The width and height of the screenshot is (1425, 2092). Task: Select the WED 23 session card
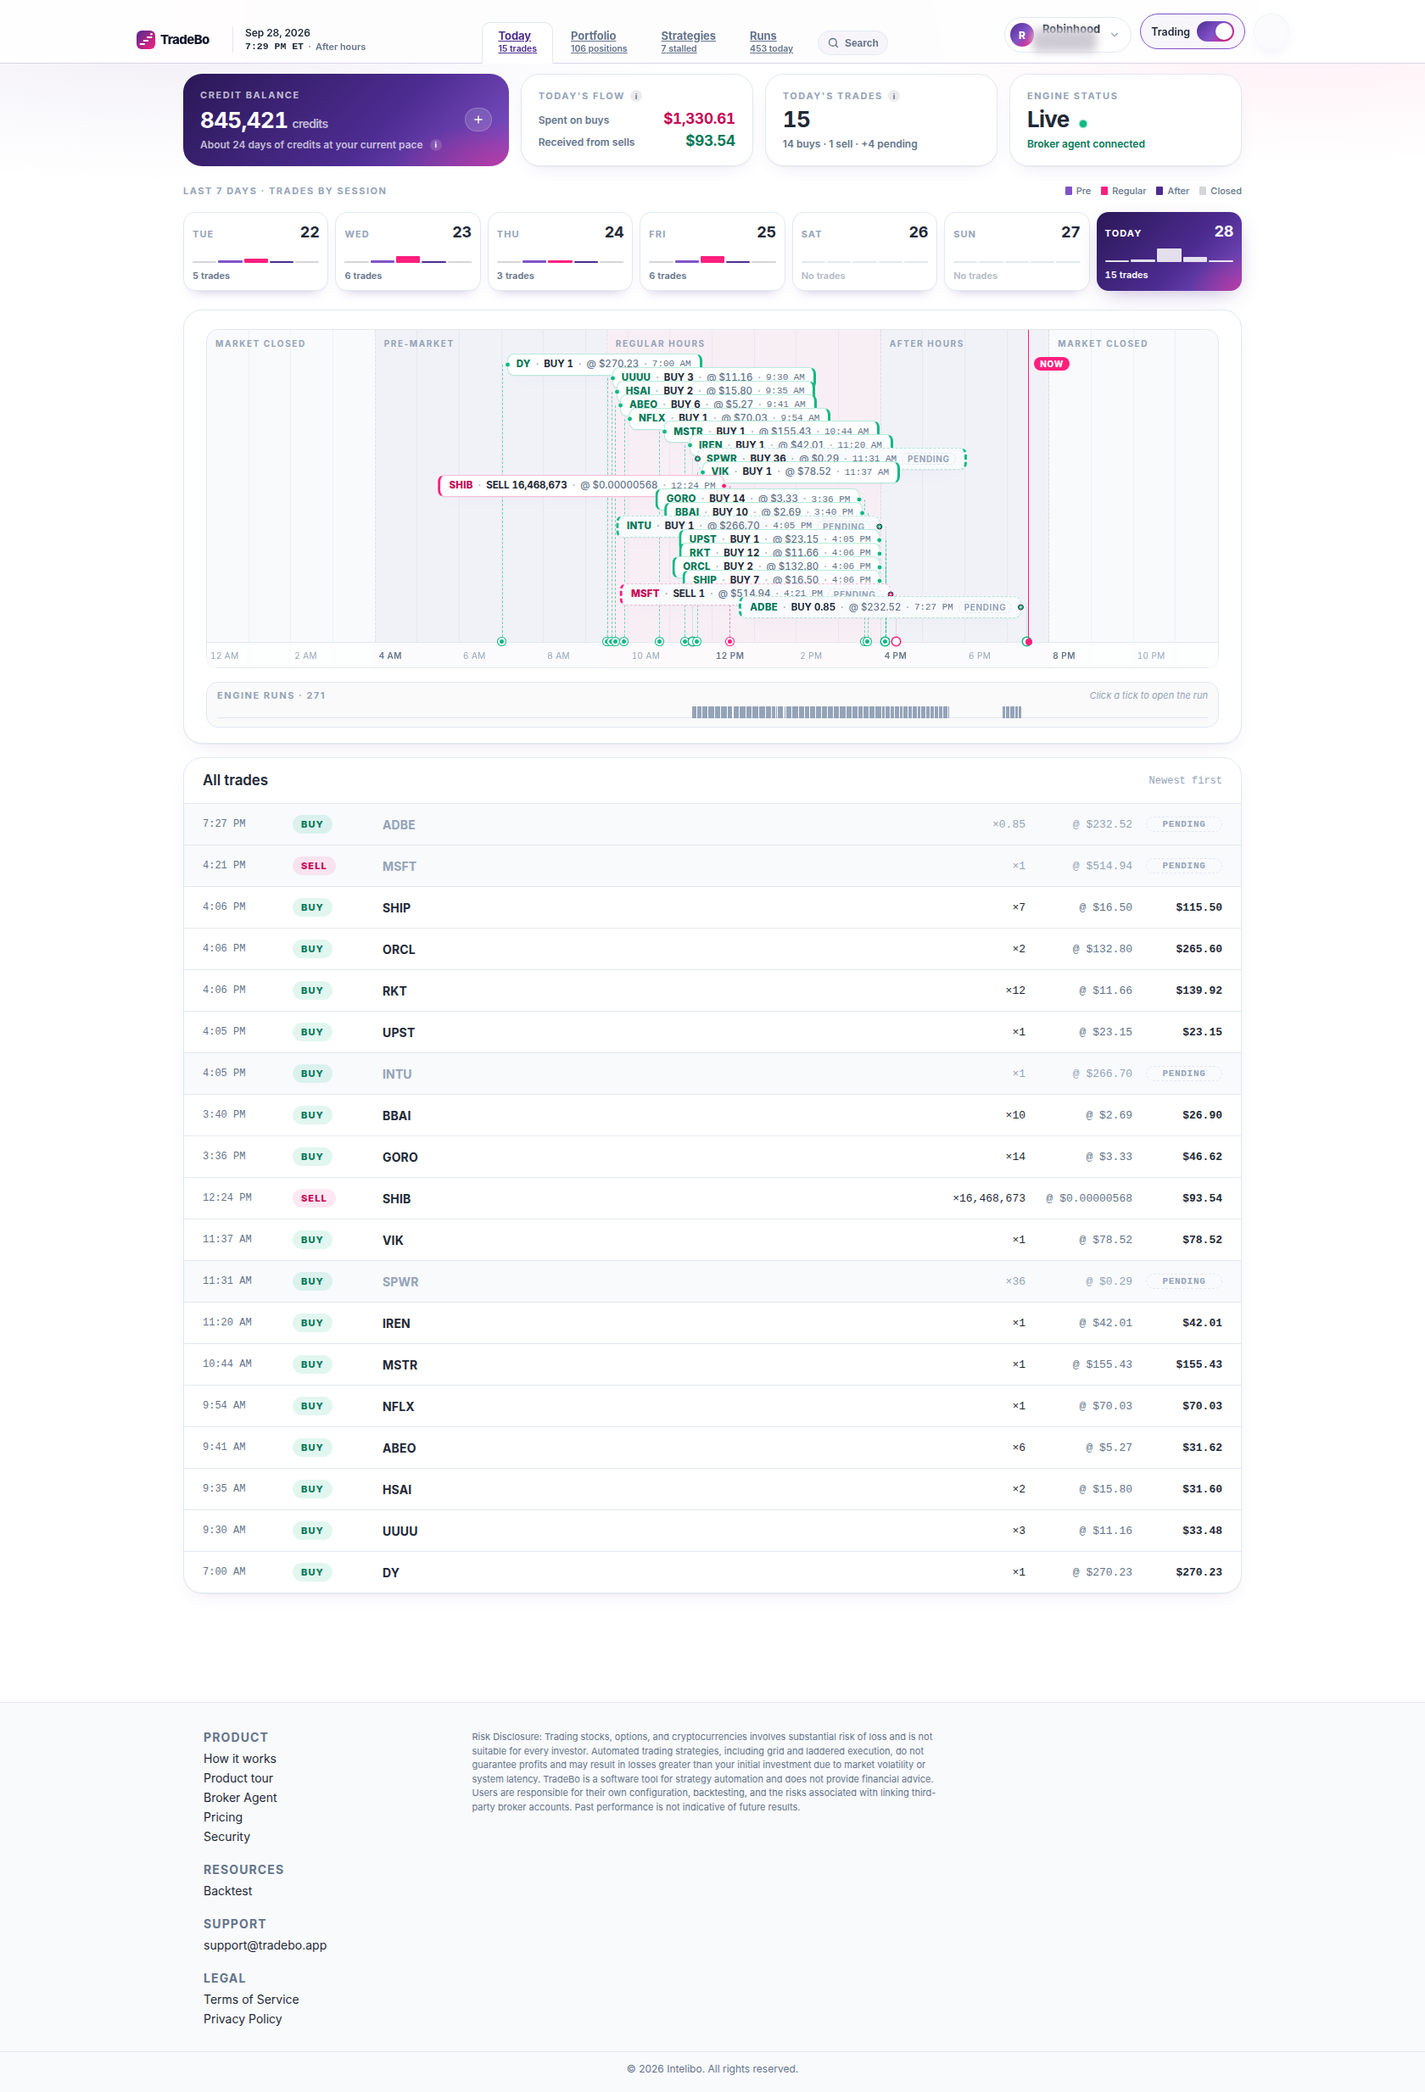pyautogui.click(x=408, y=252)
